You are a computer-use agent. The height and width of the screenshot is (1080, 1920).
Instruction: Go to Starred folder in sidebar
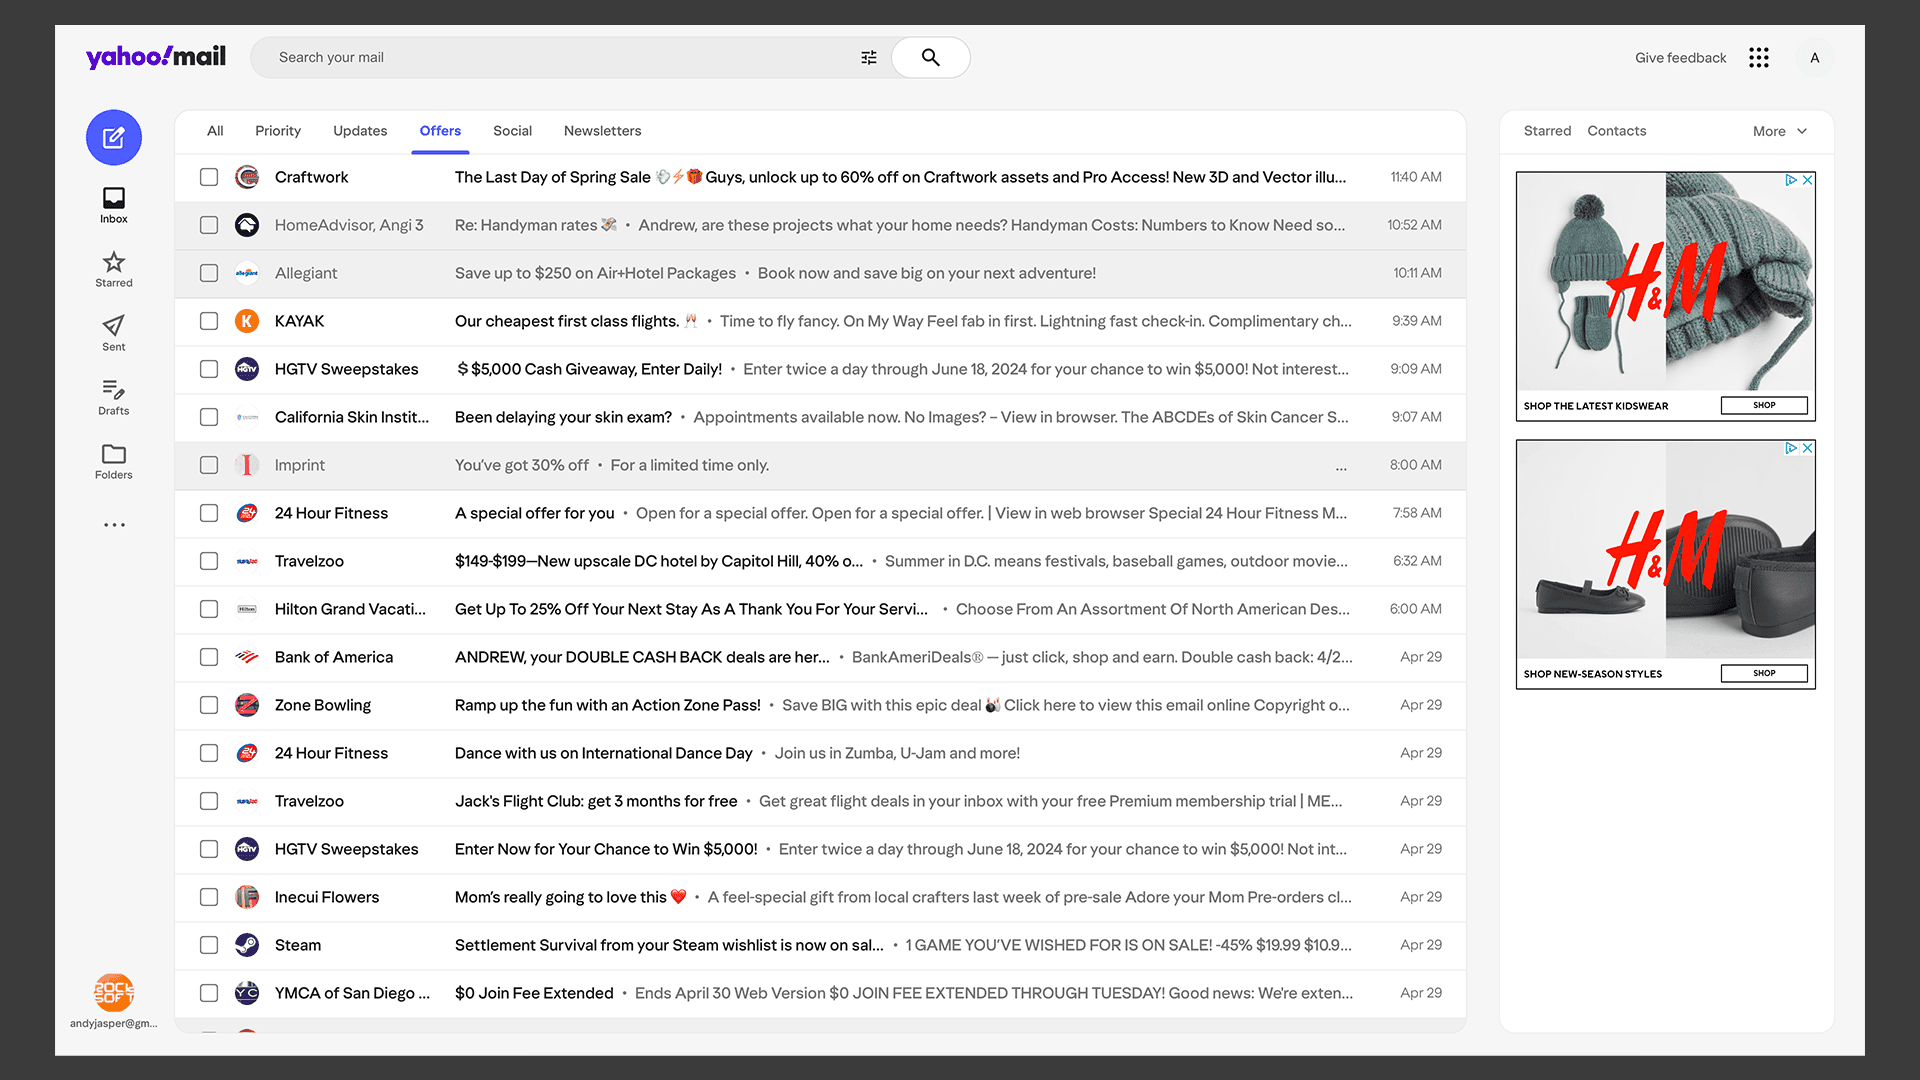pos(114,269)
